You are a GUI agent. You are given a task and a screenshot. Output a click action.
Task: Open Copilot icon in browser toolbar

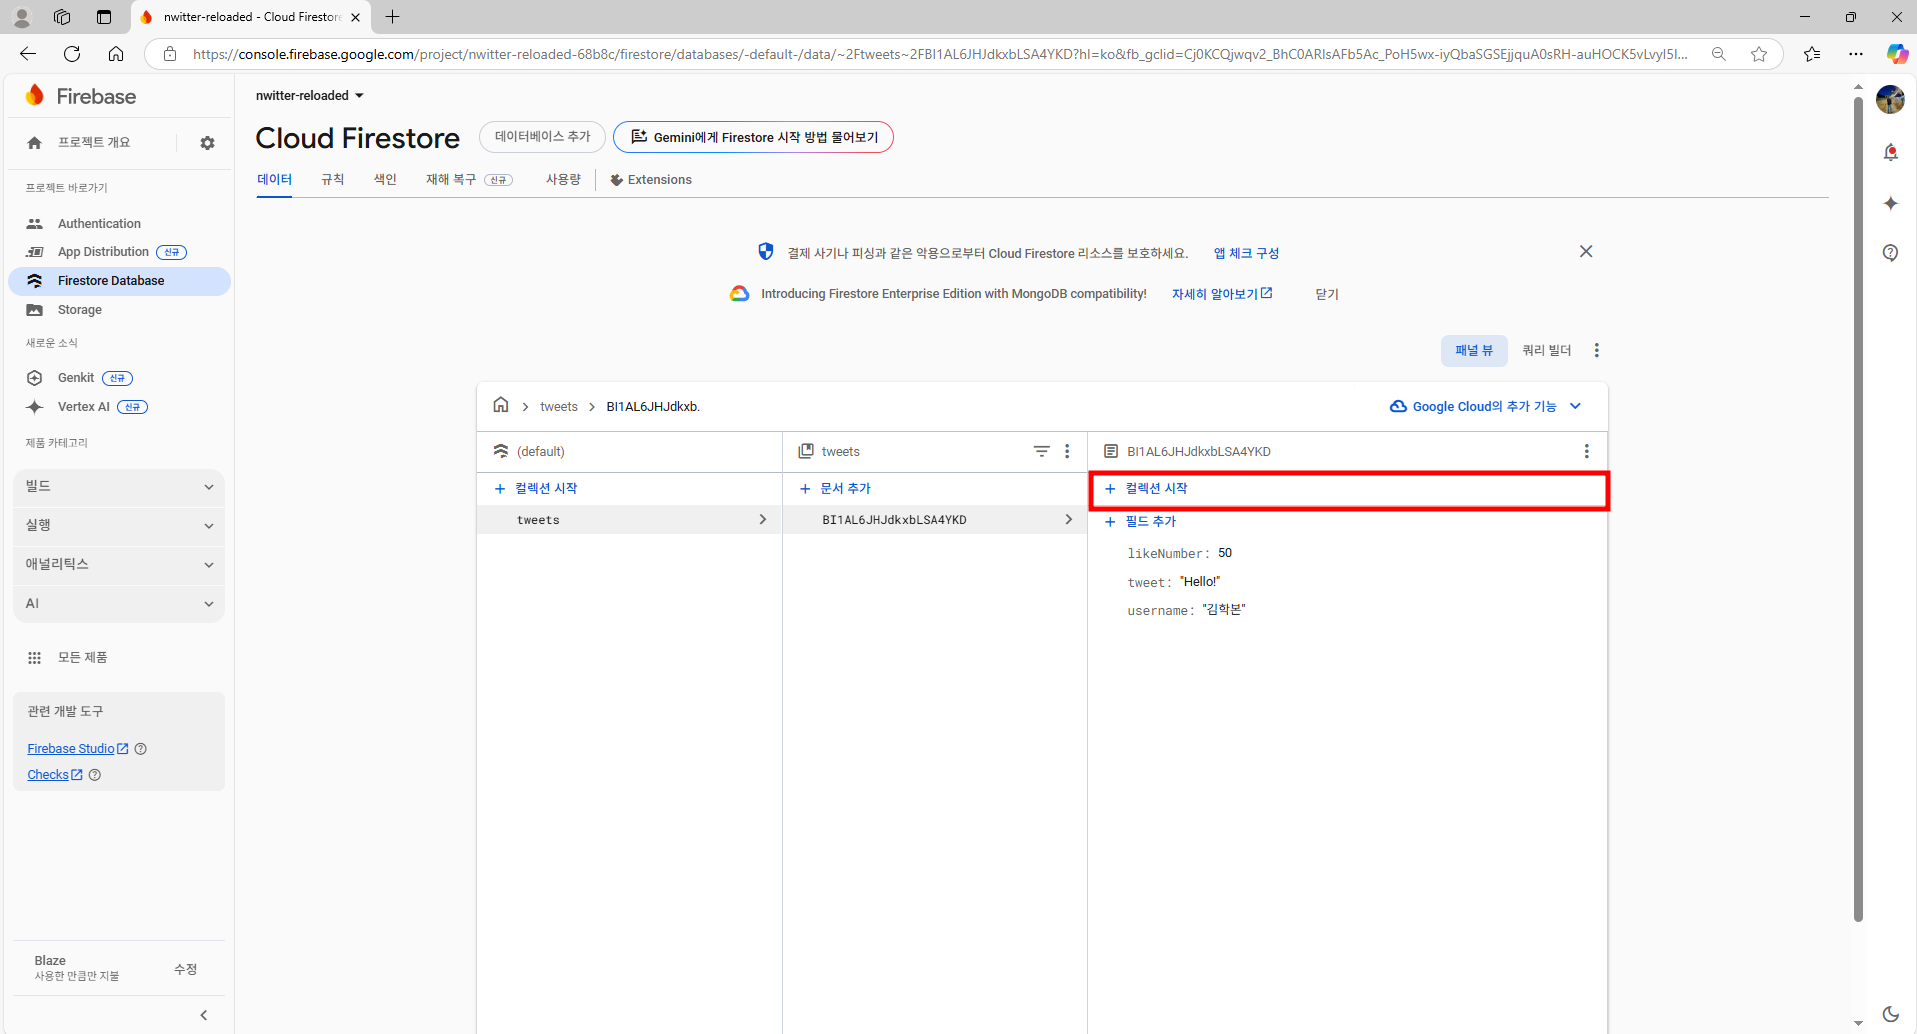1896,54
